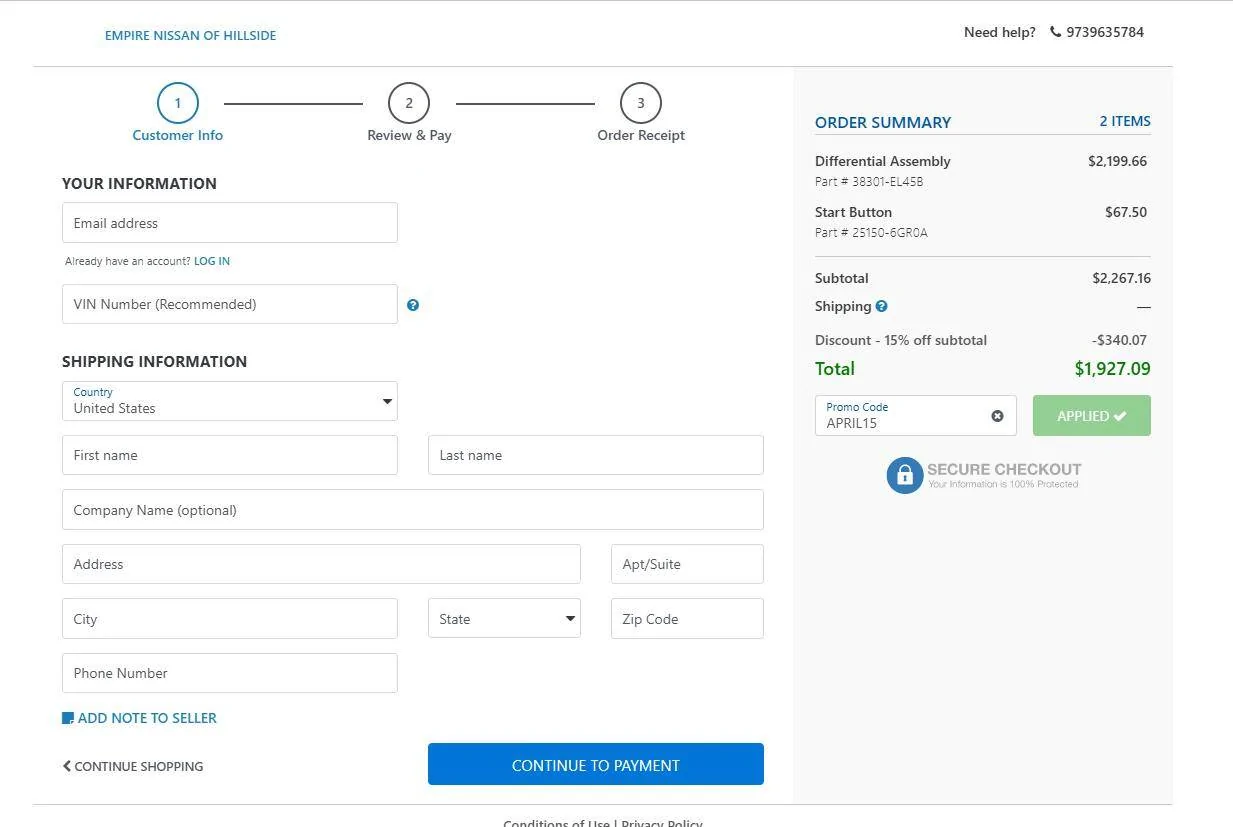Image resolution: width=1233 pixels, height=827 pixels.
Task: Focus the City field
Action: [x=230, y=619]
